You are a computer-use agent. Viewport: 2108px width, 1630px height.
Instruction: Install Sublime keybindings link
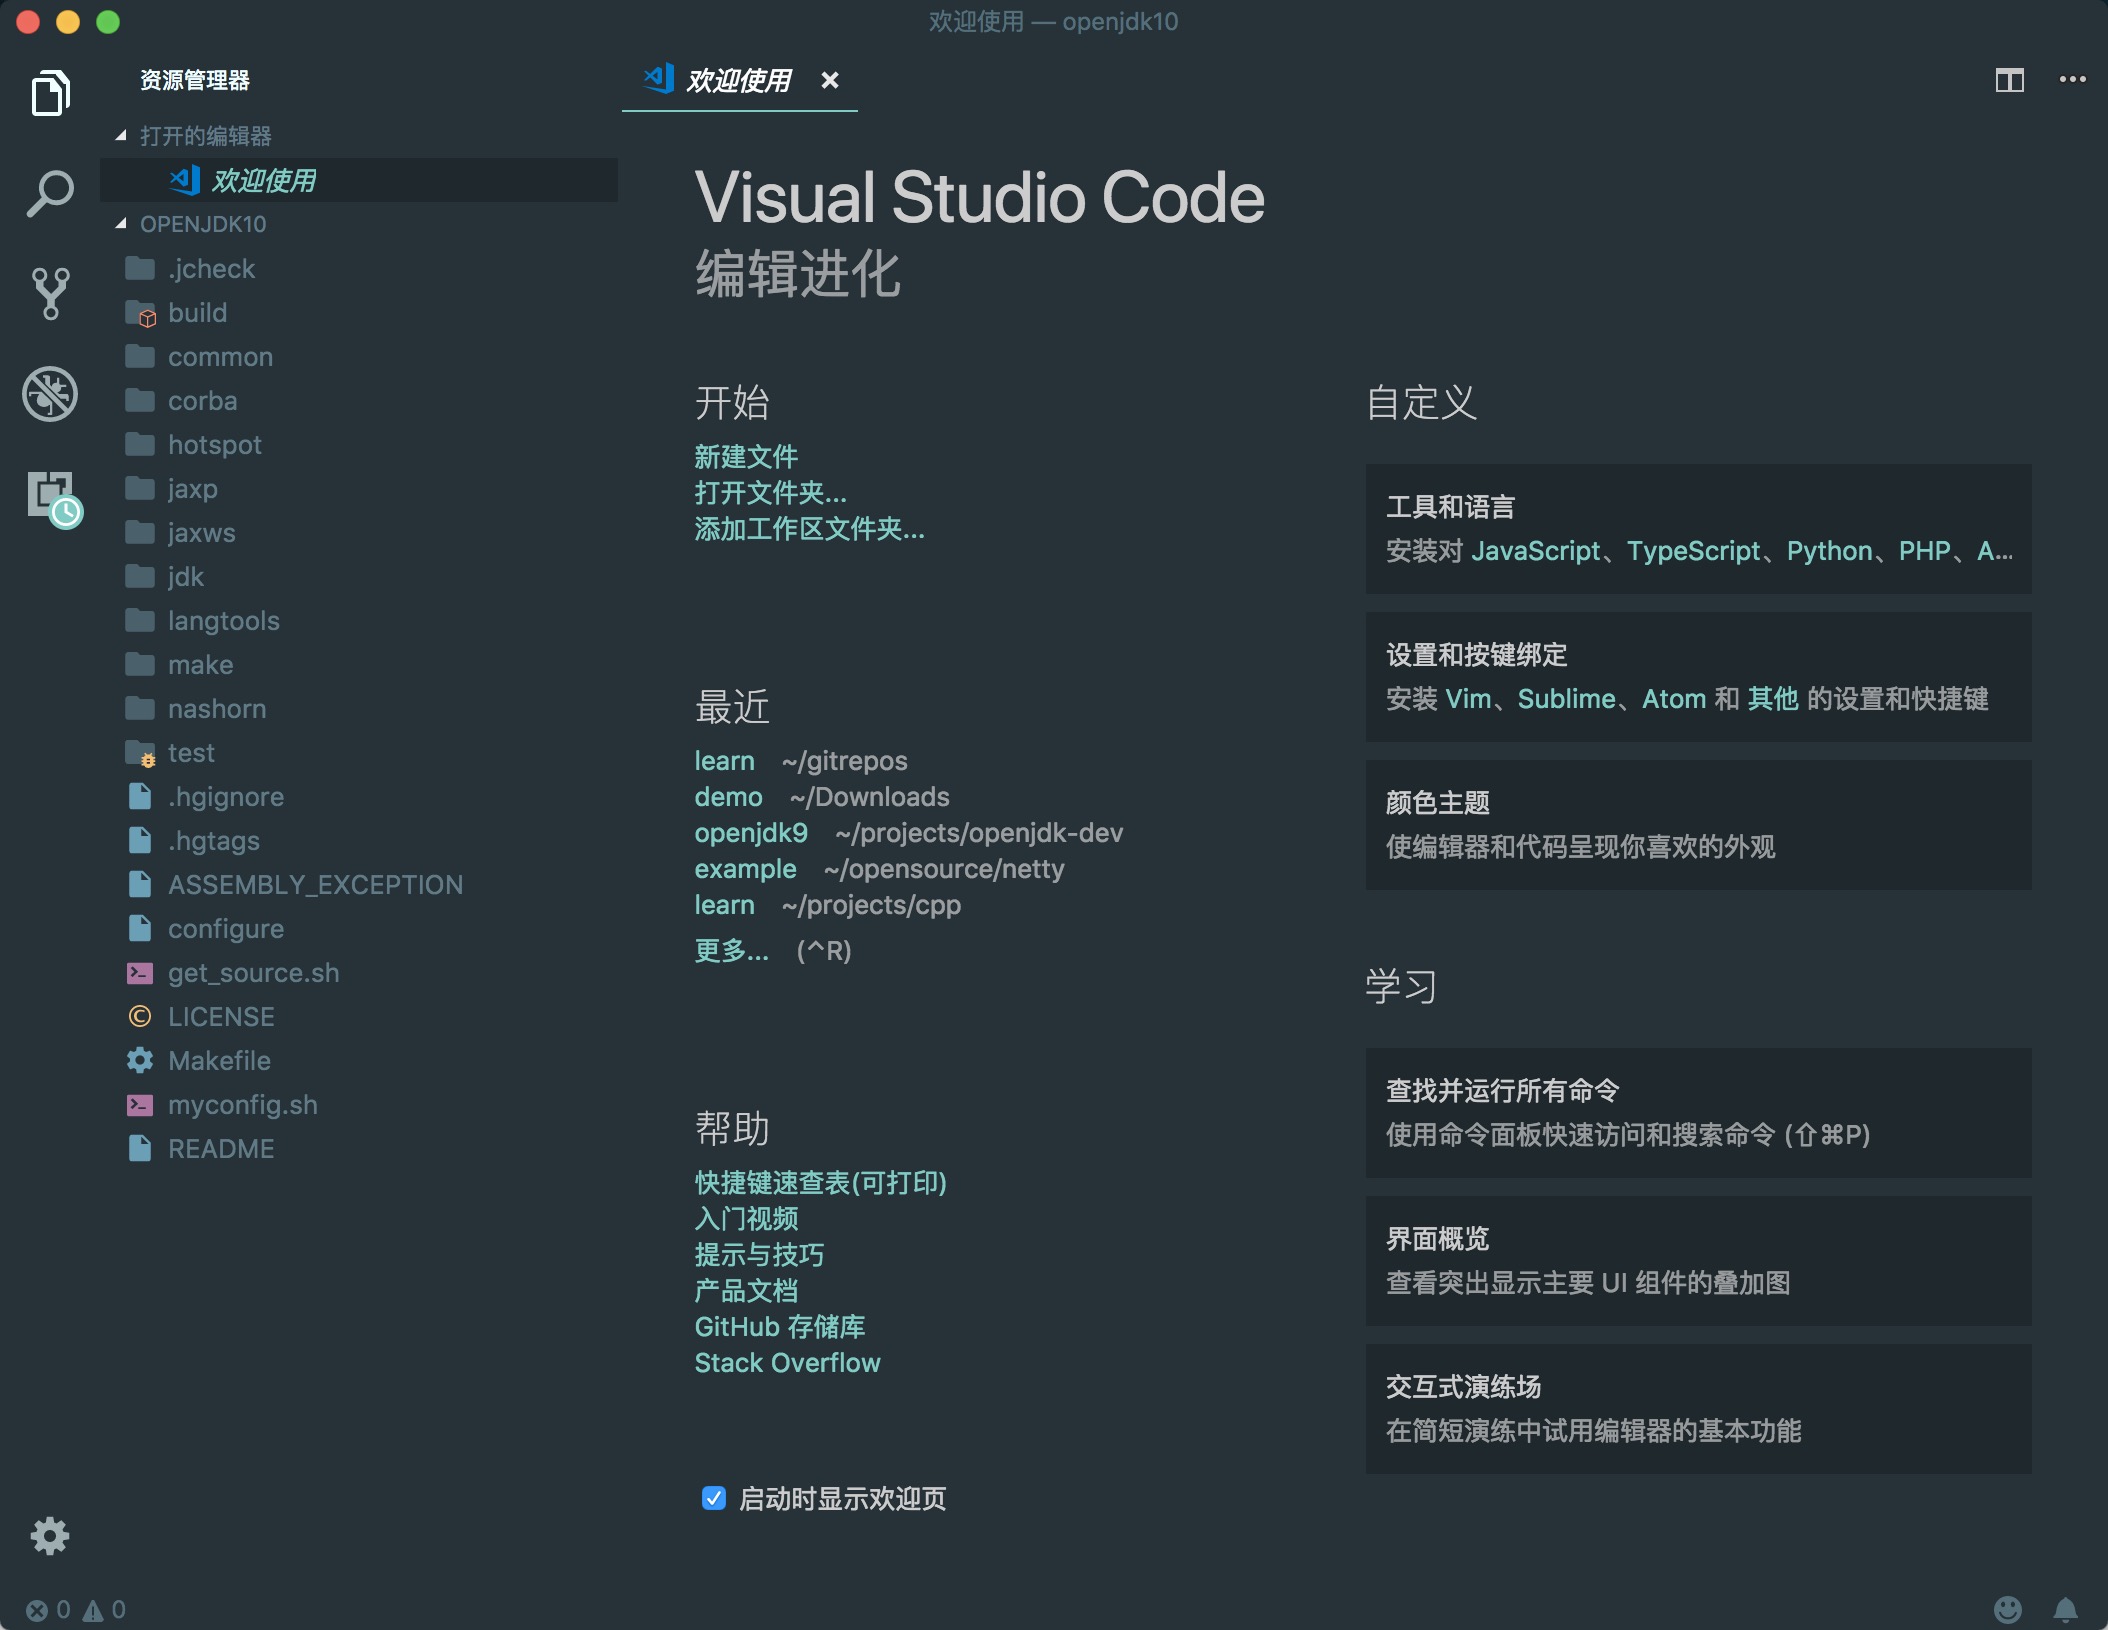(x=1566, y=699)
